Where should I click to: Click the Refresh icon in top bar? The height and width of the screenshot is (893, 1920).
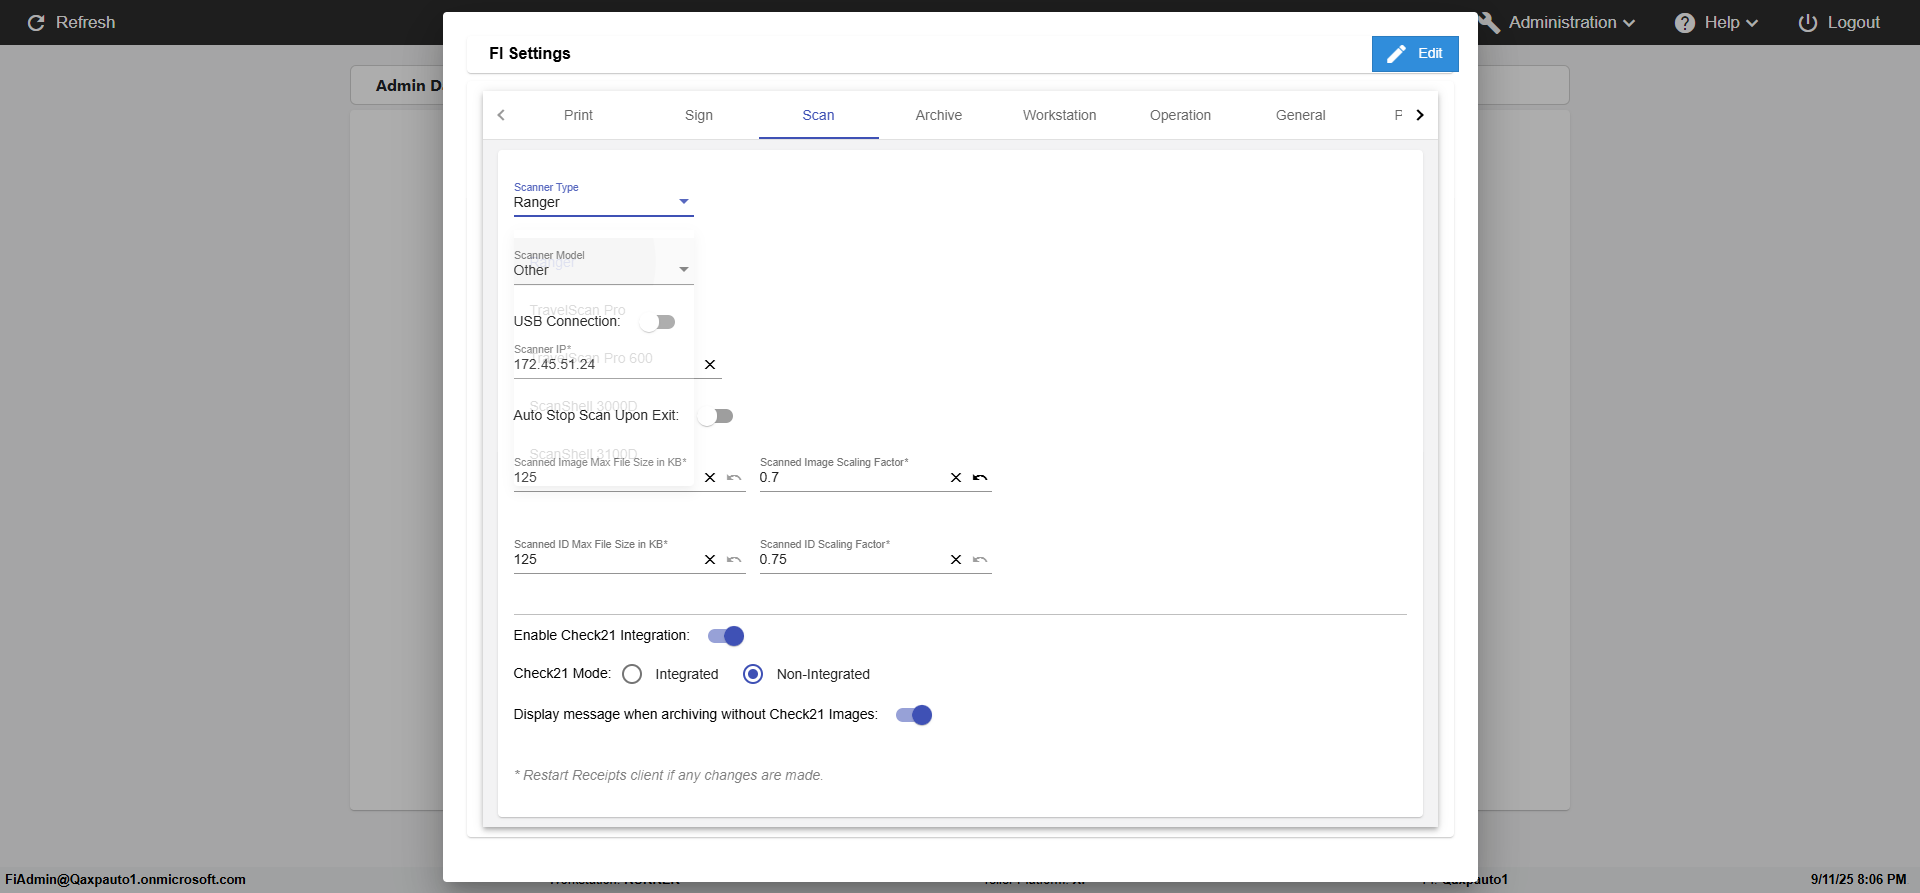[x=36, y=23]
